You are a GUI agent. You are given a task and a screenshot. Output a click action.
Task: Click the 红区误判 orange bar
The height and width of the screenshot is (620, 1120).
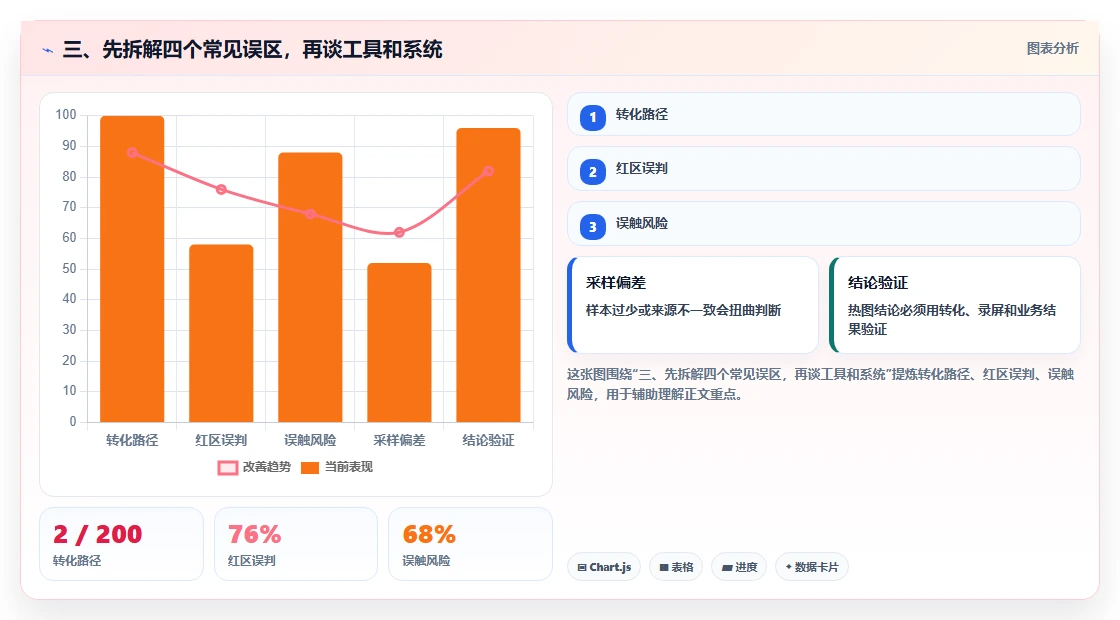pyautogui.click(x=221, y=333)
